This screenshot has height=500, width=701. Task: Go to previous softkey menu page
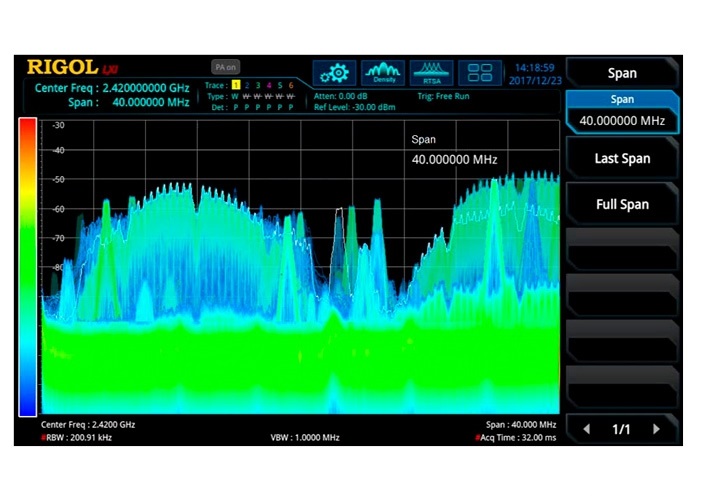587,429
